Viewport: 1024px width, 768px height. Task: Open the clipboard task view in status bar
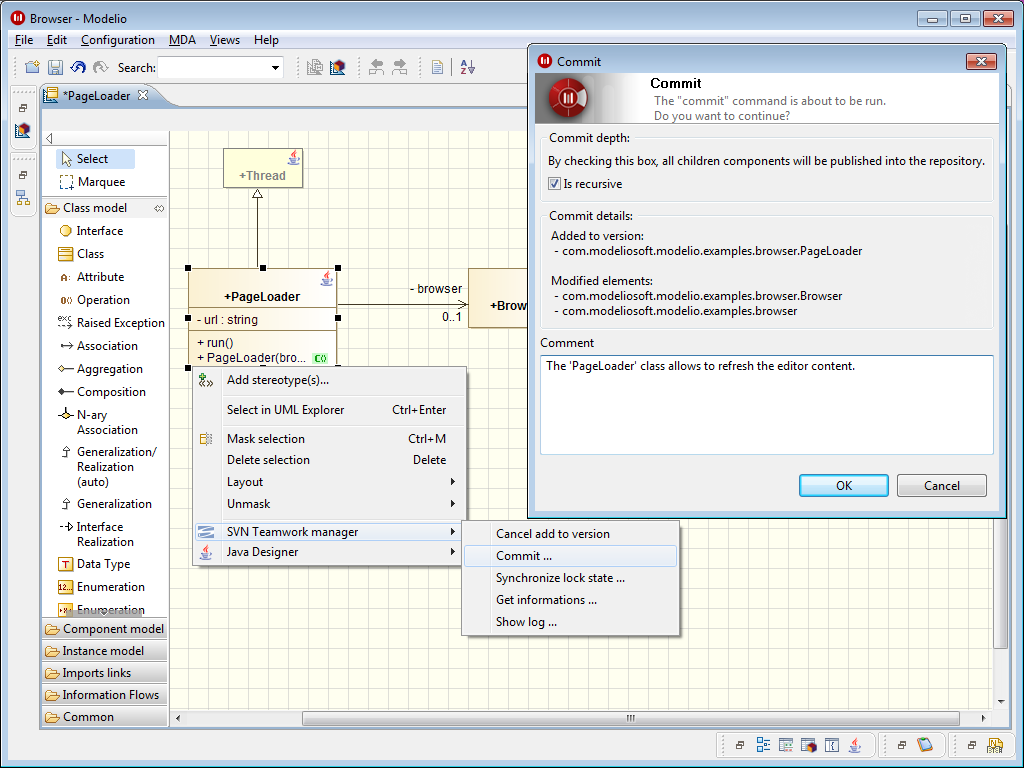click(x=925, y=744)
